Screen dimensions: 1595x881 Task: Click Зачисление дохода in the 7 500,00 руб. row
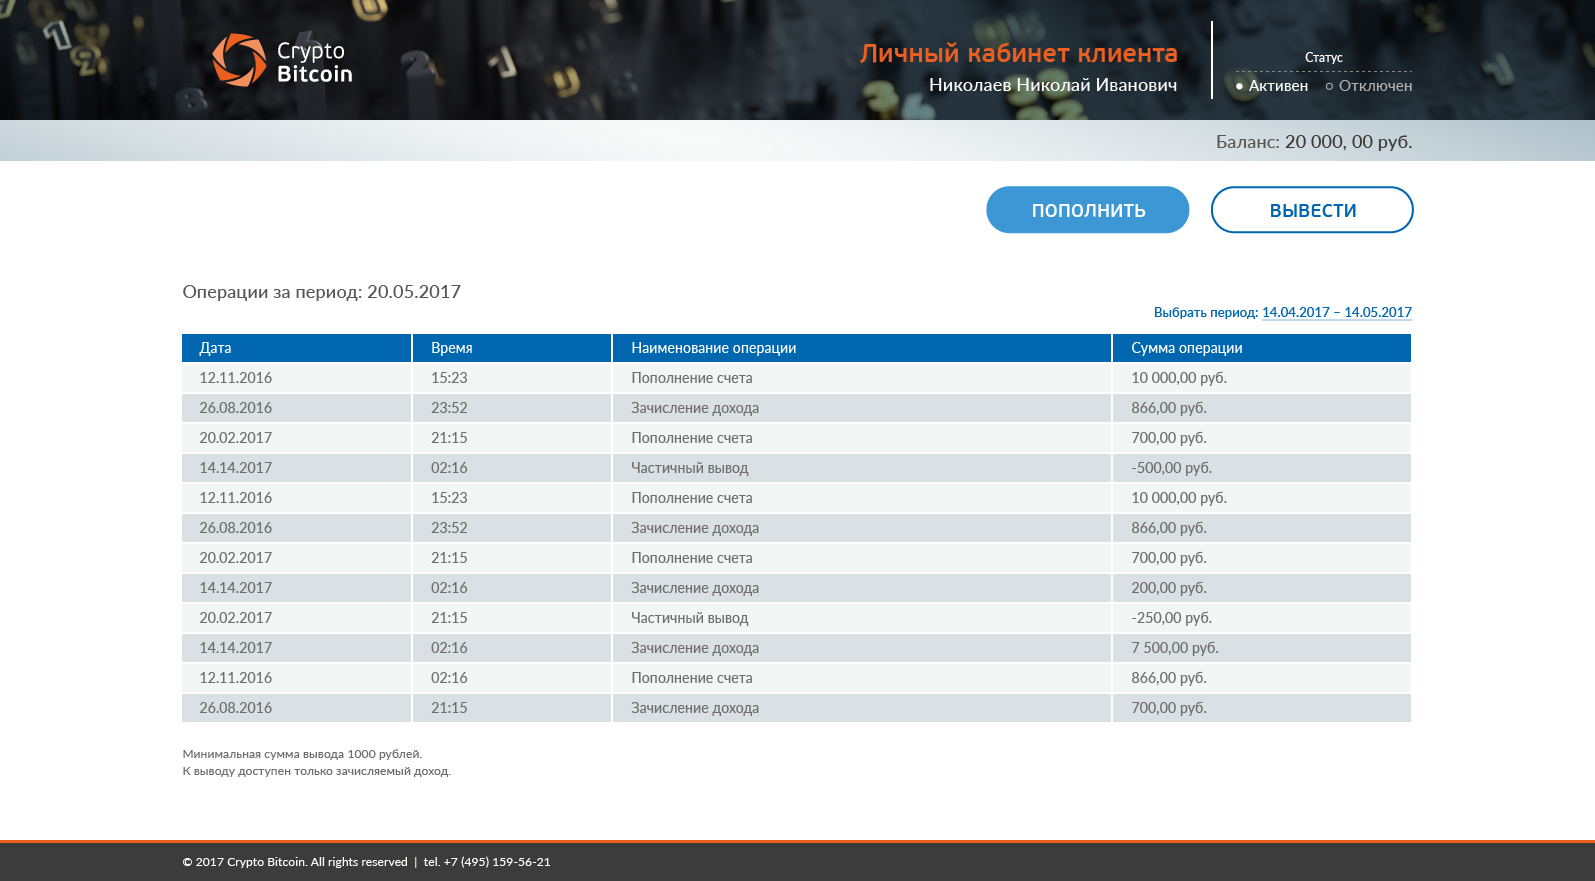pos(695,648)
